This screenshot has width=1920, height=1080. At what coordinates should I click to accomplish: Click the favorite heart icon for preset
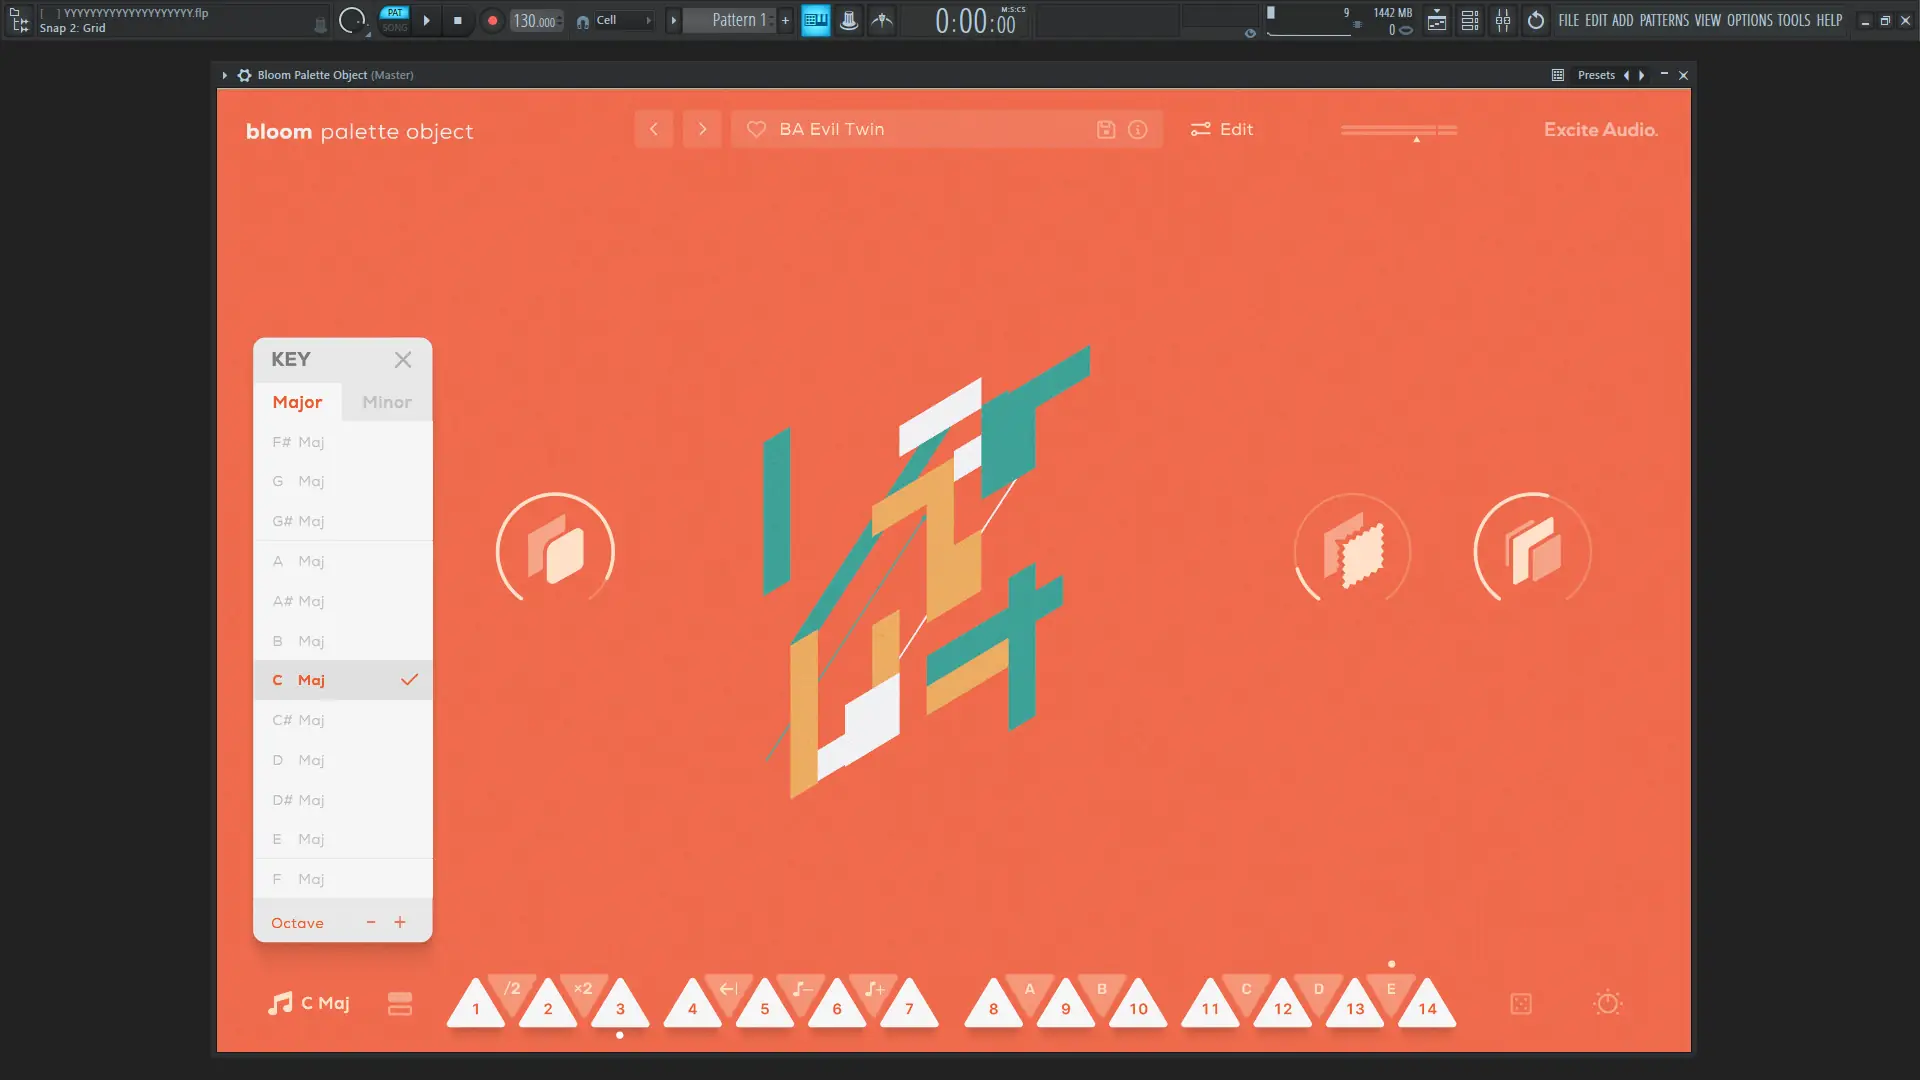(756, 130)
